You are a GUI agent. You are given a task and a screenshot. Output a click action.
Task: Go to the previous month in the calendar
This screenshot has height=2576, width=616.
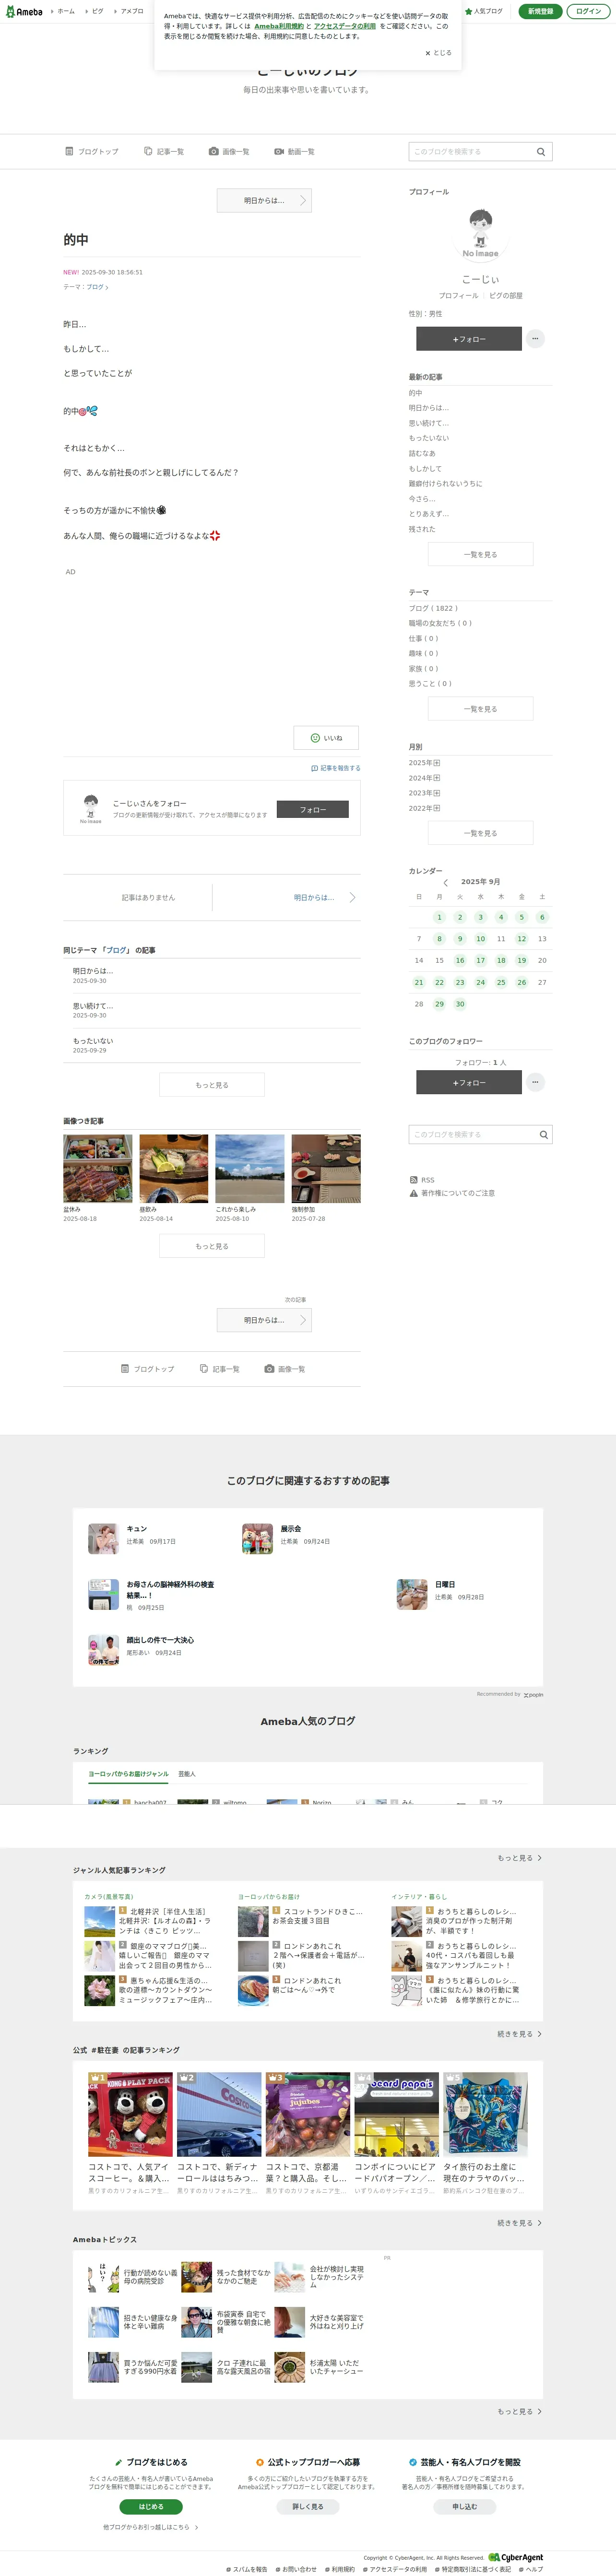pos(445,882)
